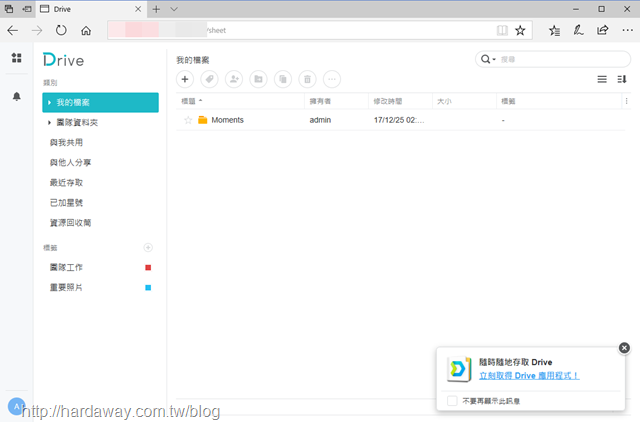The width and height of the screenshot is (640, 422).
Task: Open 與他人分享 category
Action: 70,162
